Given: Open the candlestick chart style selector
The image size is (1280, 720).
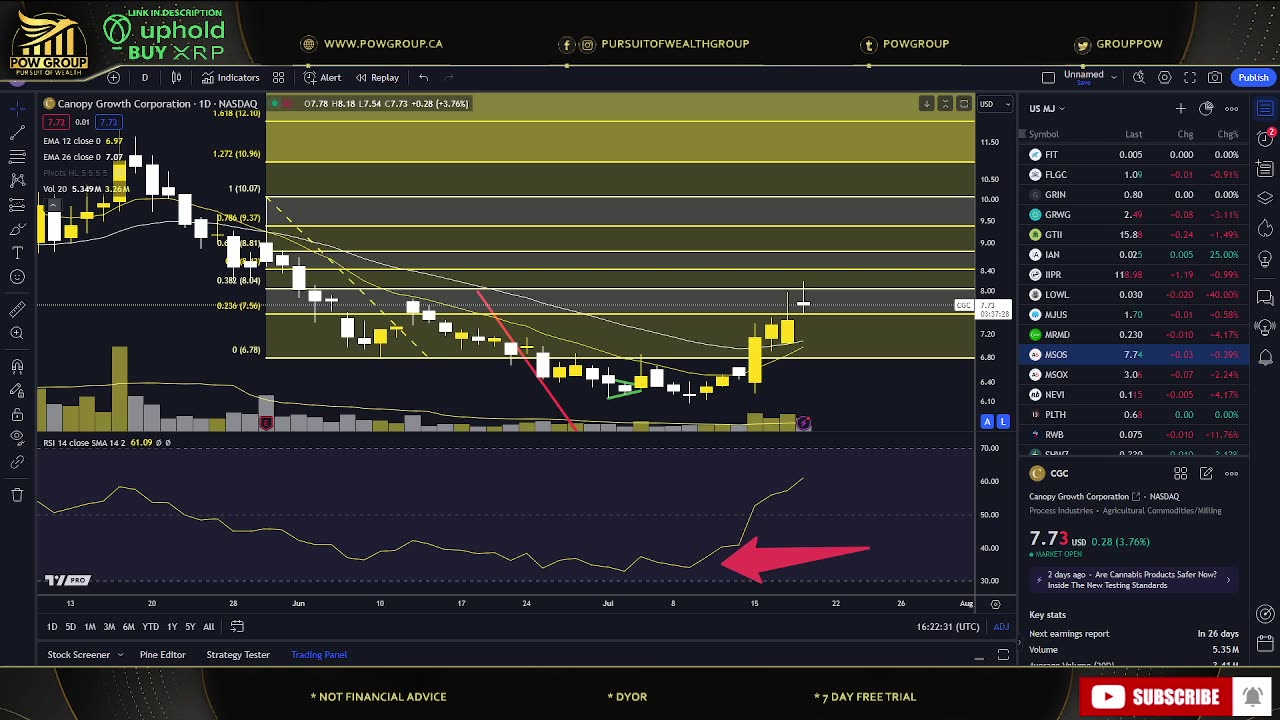Looking at the screenshot, I should point(177,77).
